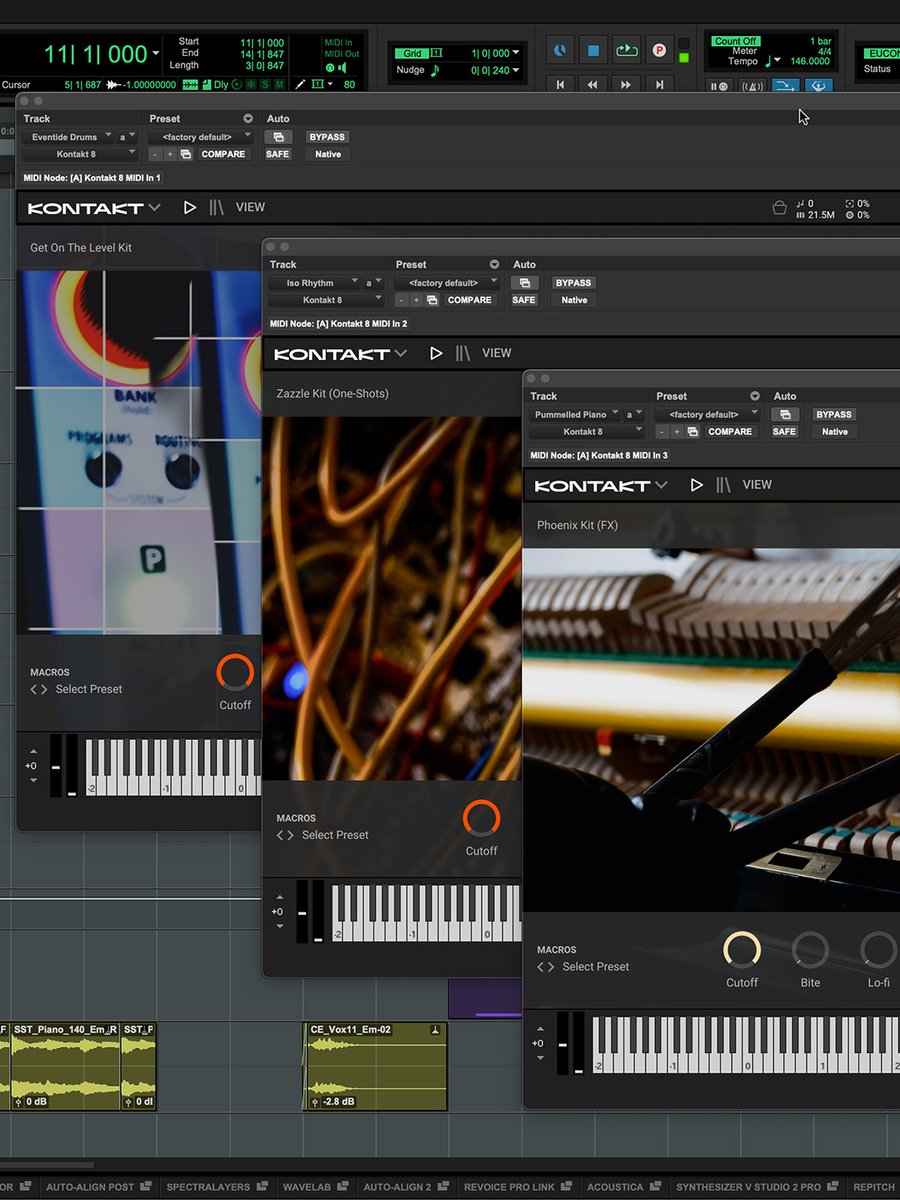Screen dimensions: 900x1200
Task: Click the Stop button in Pro Tools transport
Action: pyautogui.click(x=593, y=50)
